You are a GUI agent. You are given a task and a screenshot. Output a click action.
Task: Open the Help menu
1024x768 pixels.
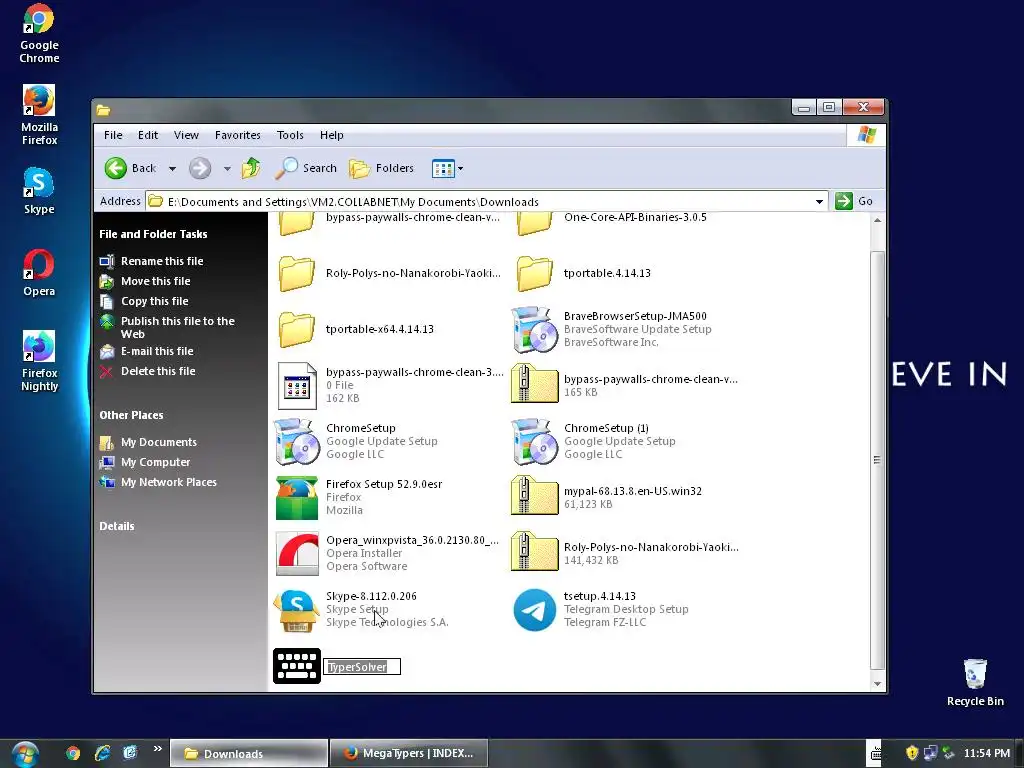tap(332, 135)
